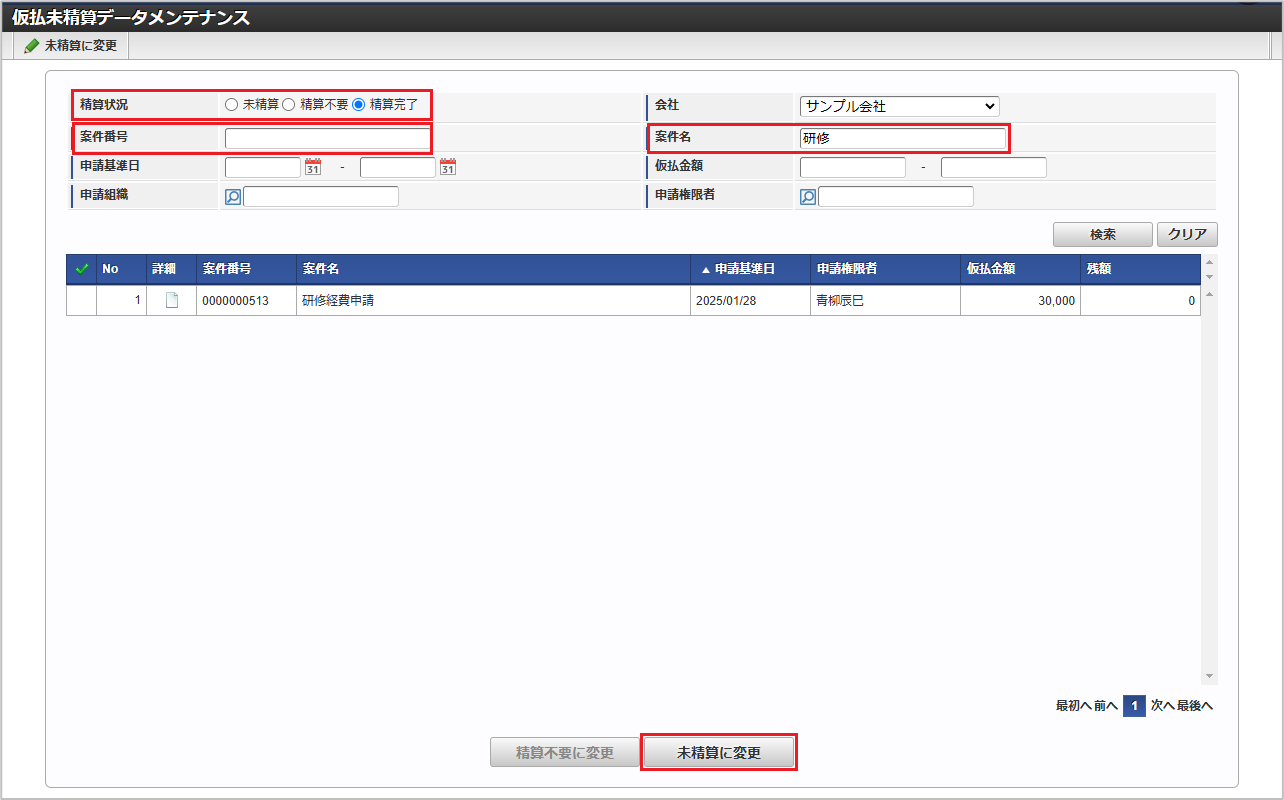
Task: Go to 最初へ first page link
Action: 1073,706
